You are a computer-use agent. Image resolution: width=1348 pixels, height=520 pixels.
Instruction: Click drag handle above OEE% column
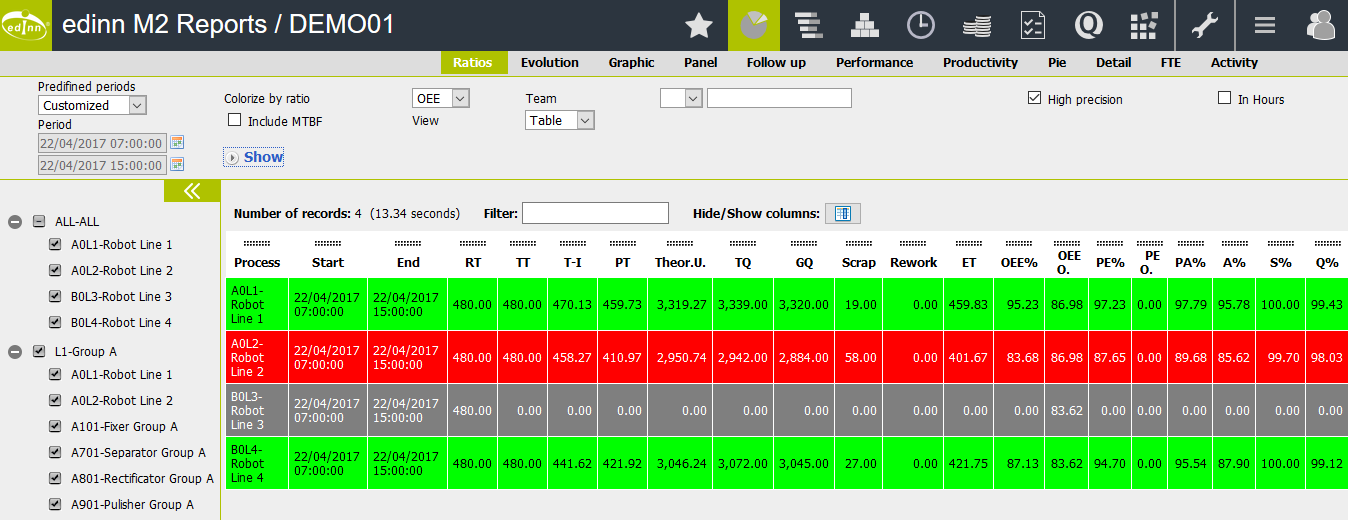[x=1019, y=243]
